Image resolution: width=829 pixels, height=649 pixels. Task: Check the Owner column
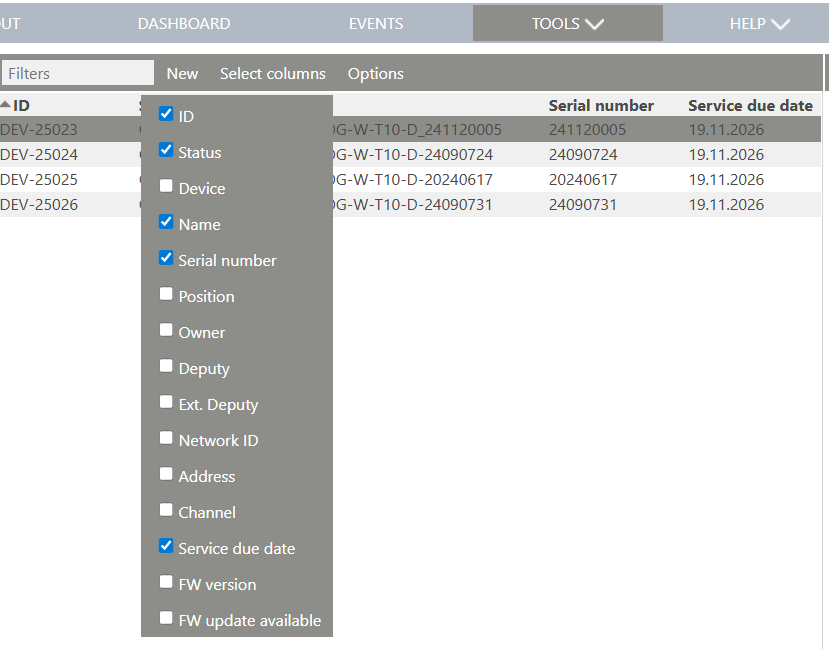tap(166, 329)
